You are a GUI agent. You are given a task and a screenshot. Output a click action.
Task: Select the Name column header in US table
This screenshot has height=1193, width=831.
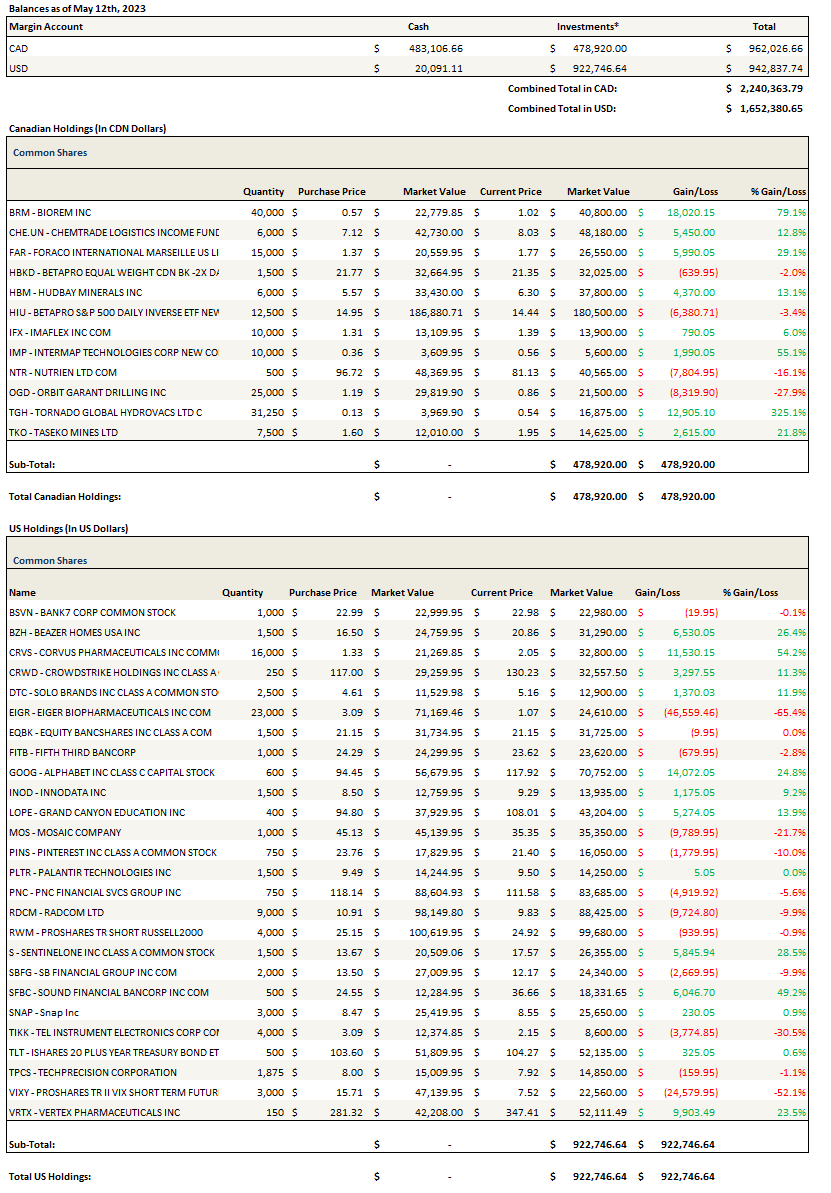point(22,592)
